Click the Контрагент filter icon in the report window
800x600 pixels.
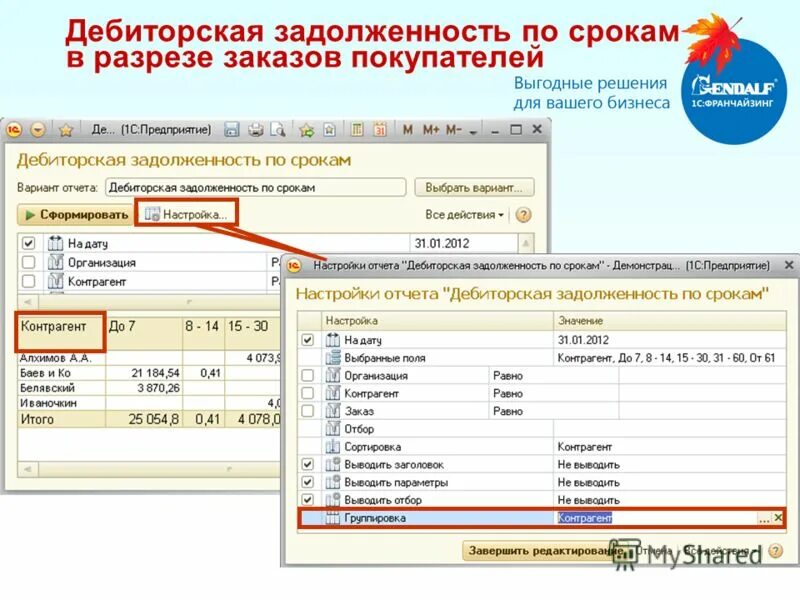(55, 281)
